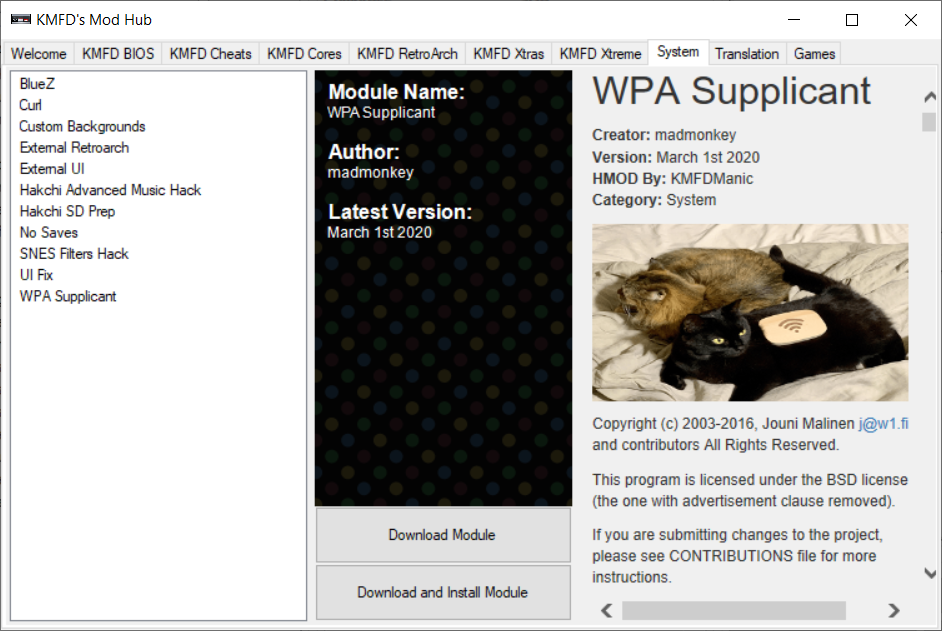This screenshot has width=942, height=631.
Task: Select the System tab
Action: click(x=678, y=52)
